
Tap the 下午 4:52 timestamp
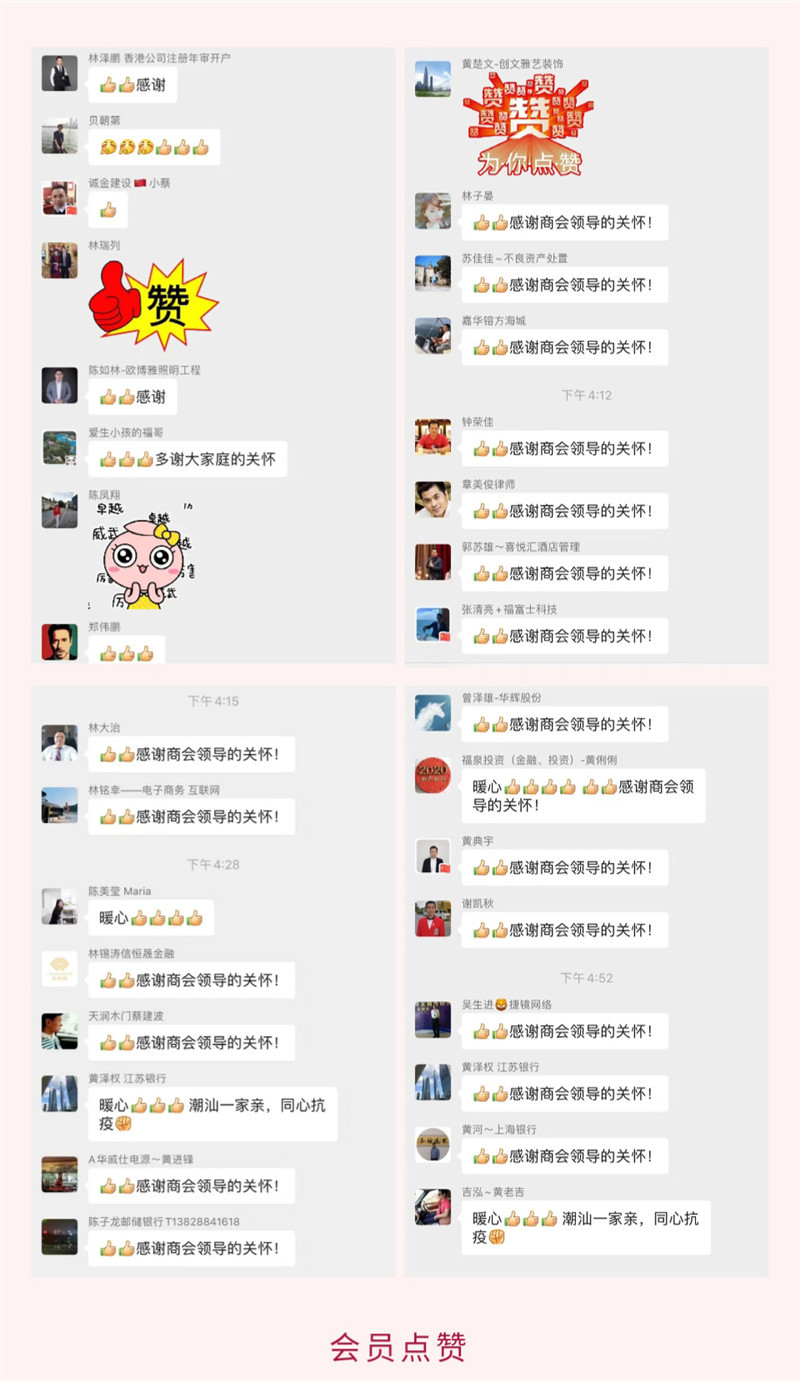pyautogui.click(x=586, y=977)
